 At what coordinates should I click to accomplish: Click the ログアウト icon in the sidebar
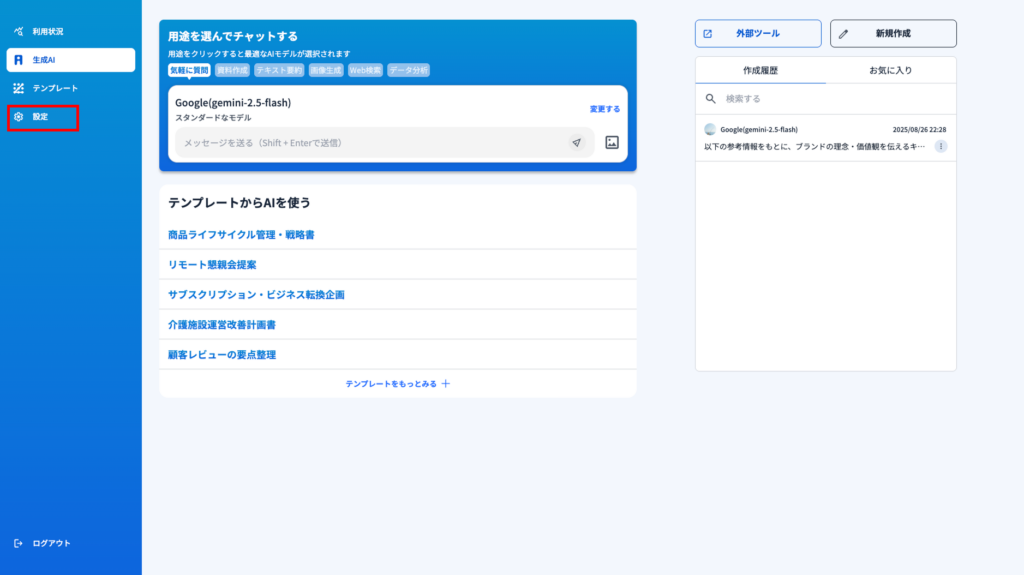18,543
